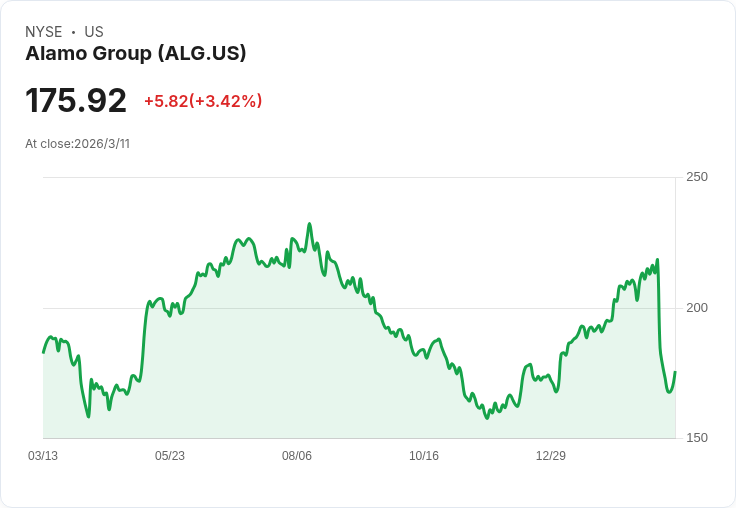The height and width of the screenshot is (508, 736).
Task: Click the chart line's first point at left edge
Action: 43,352
